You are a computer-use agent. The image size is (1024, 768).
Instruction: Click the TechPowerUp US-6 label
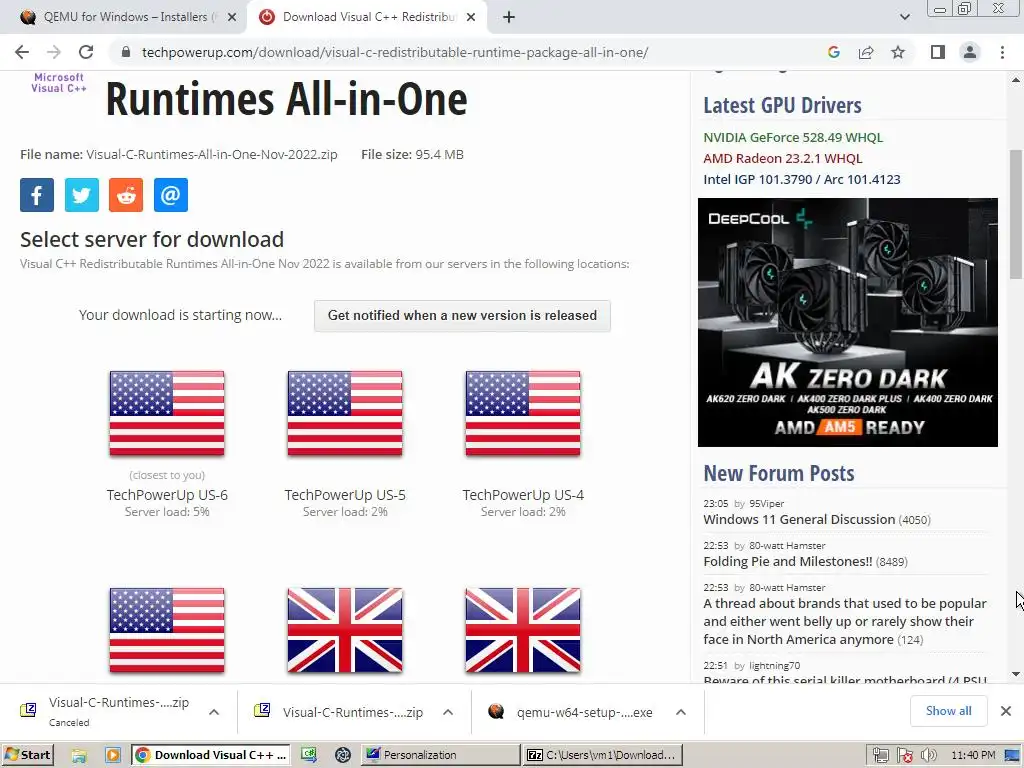[x=167, y=495]
